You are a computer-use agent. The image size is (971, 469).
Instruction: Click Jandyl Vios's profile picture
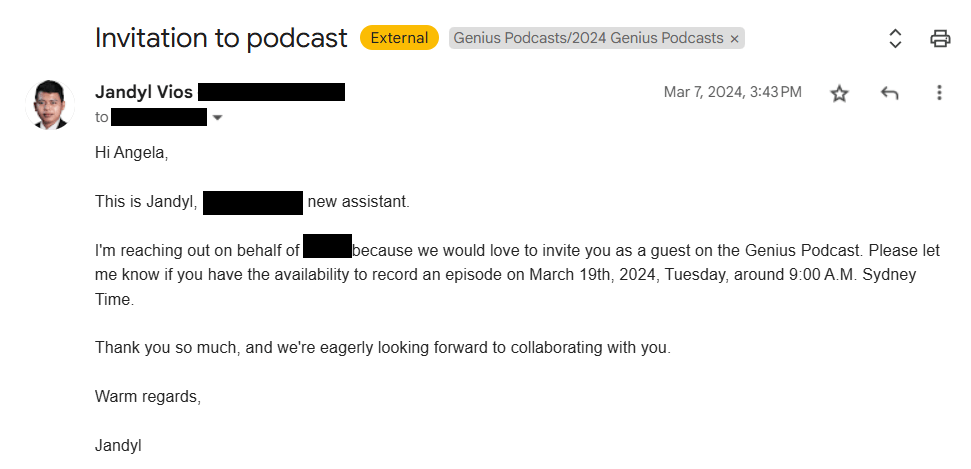coord(48,105)
